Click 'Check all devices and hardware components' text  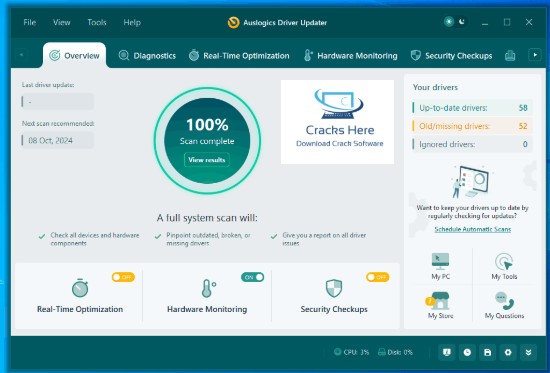coord(95,239)
